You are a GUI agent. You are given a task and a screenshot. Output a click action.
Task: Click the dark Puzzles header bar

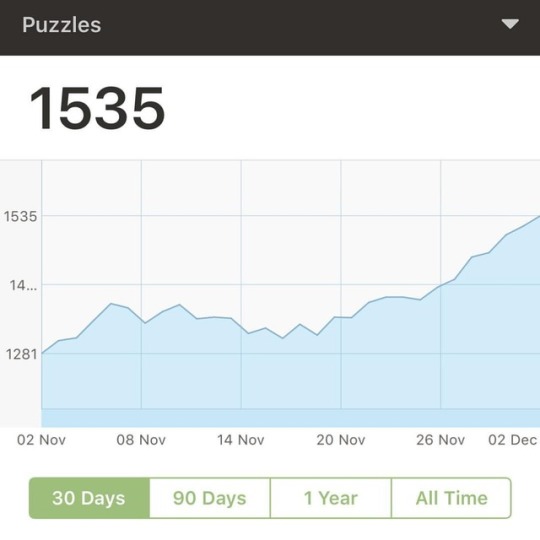[x=270, y=28]
